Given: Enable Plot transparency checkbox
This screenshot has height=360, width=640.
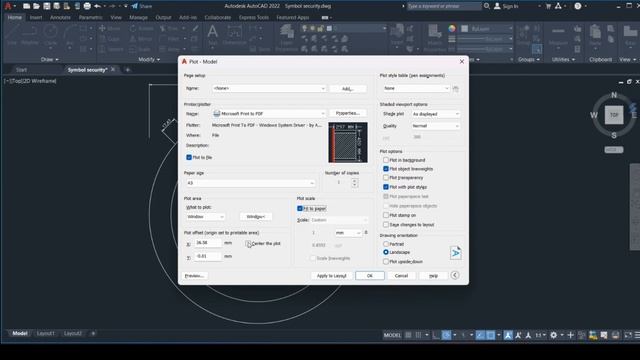Looking at the screenshot, I should pyautogui.click(x=386, y=178).
